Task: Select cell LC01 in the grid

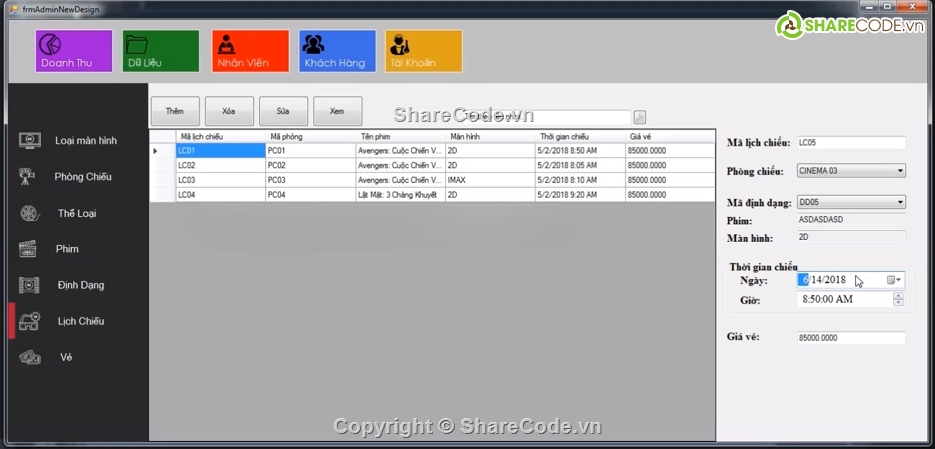Action: click(x=221, y=151)
